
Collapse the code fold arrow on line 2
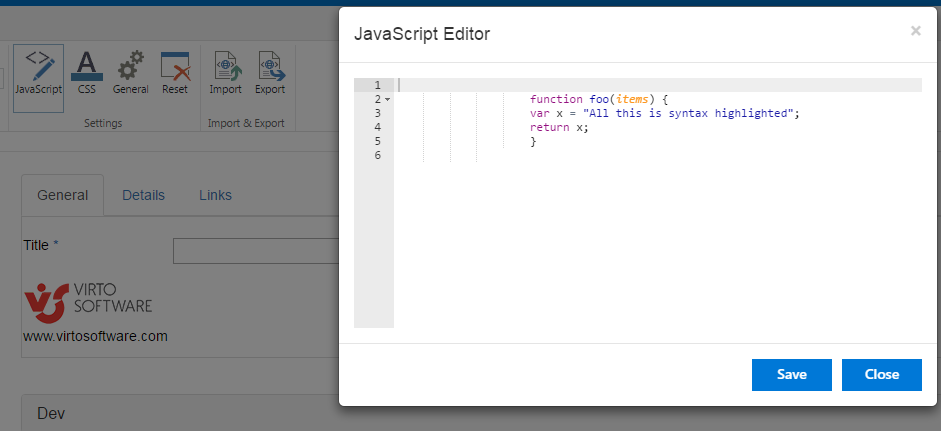(387, 99)
